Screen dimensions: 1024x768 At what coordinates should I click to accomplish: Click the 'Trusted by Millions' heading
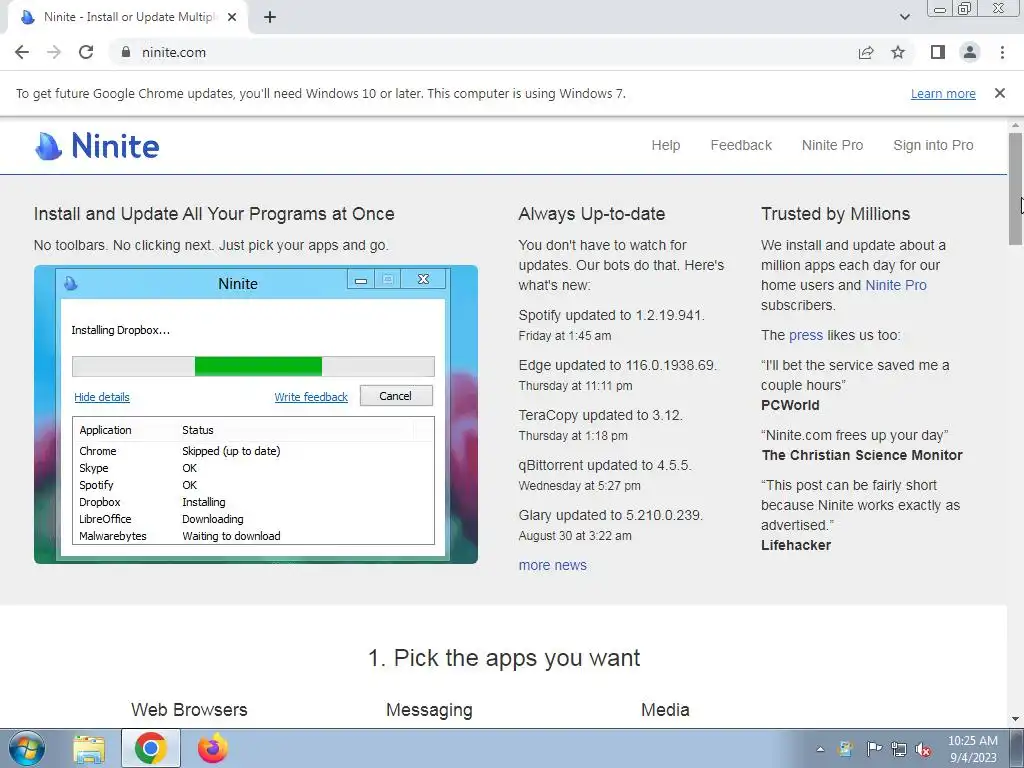pos(835,214)
